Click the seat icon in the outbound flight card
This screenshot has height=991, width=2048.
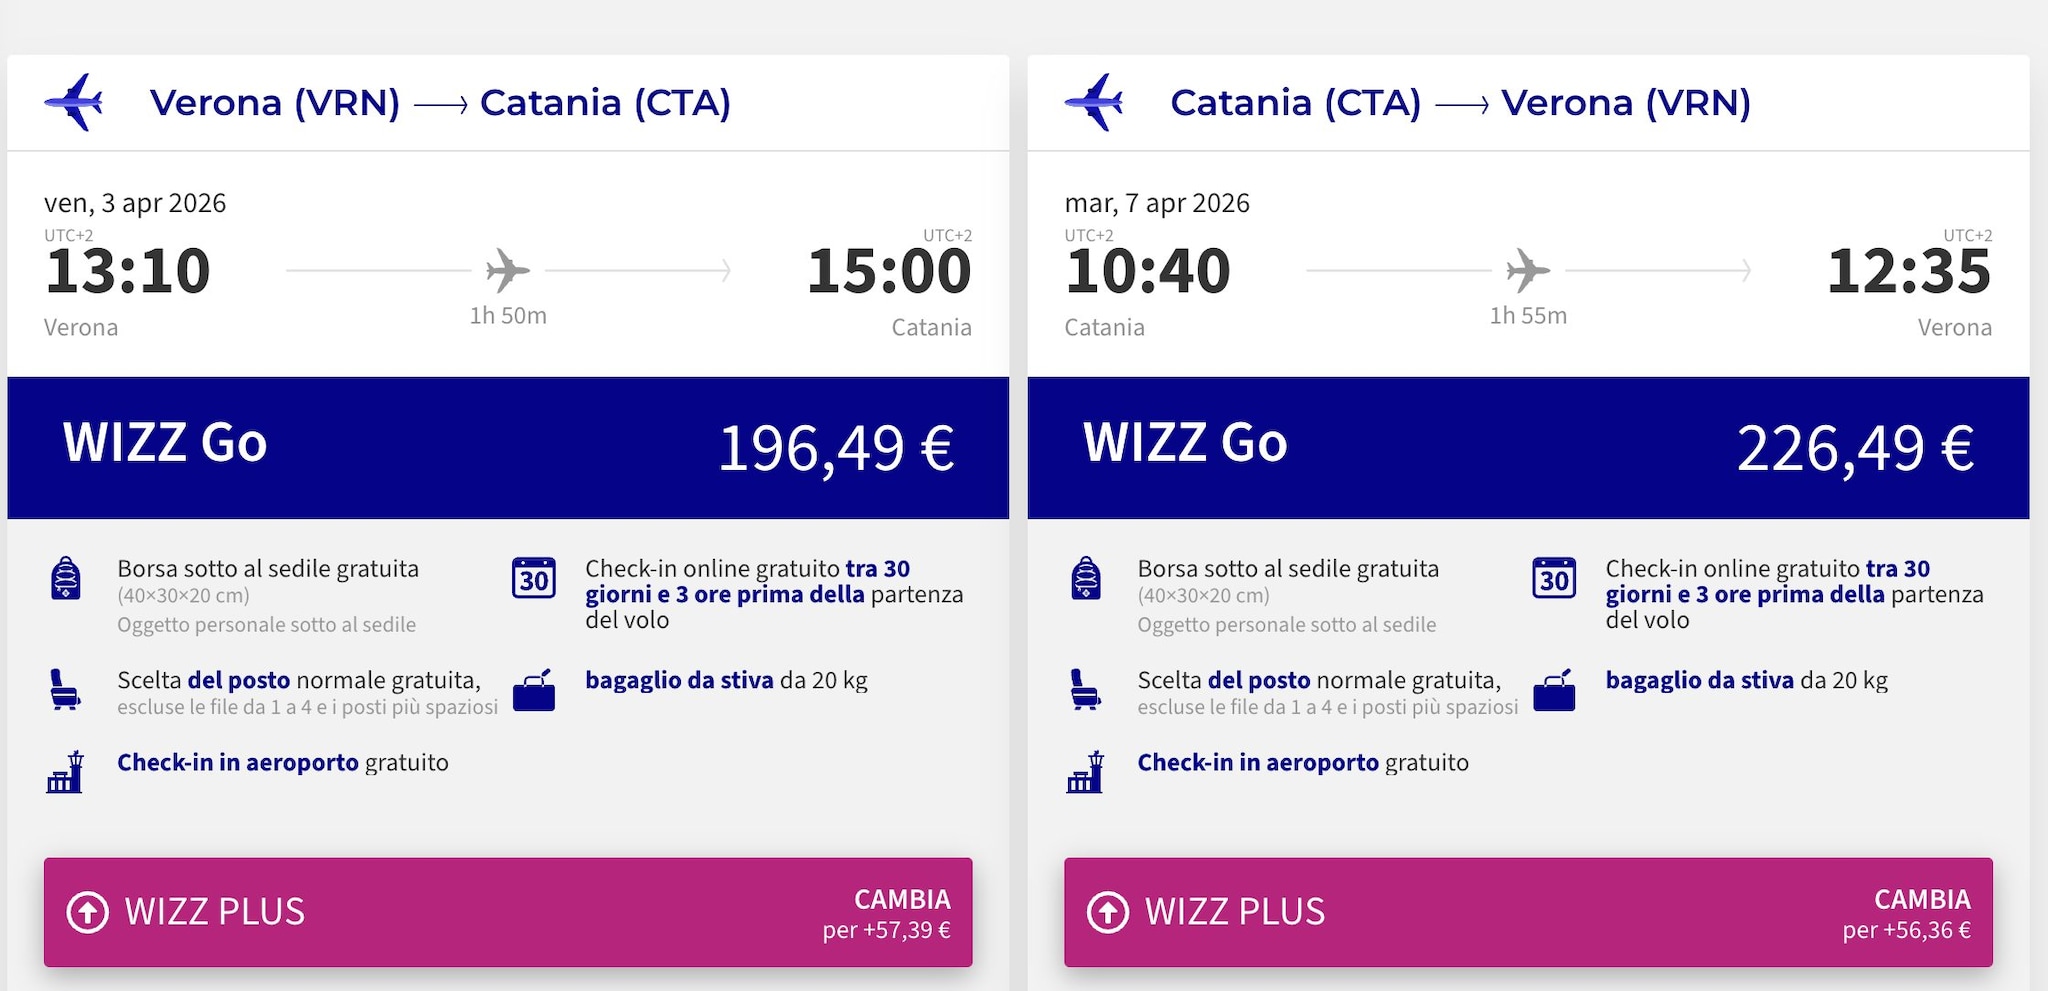pyautogui.click(x=65, y=689)
